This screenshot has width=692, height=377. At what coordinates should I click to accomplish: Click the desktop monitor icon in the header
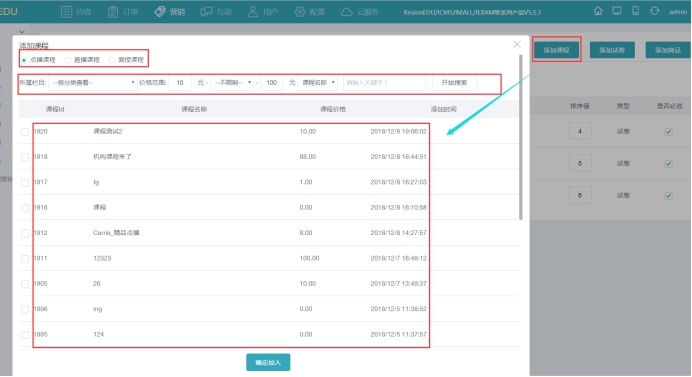617,11
